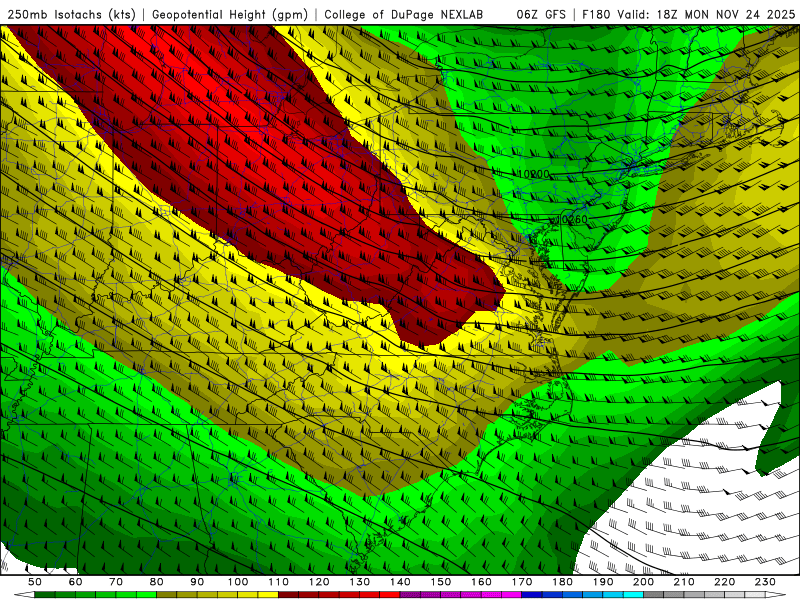
Task: Click the '60' value on the legend
Action: (75, 582)
